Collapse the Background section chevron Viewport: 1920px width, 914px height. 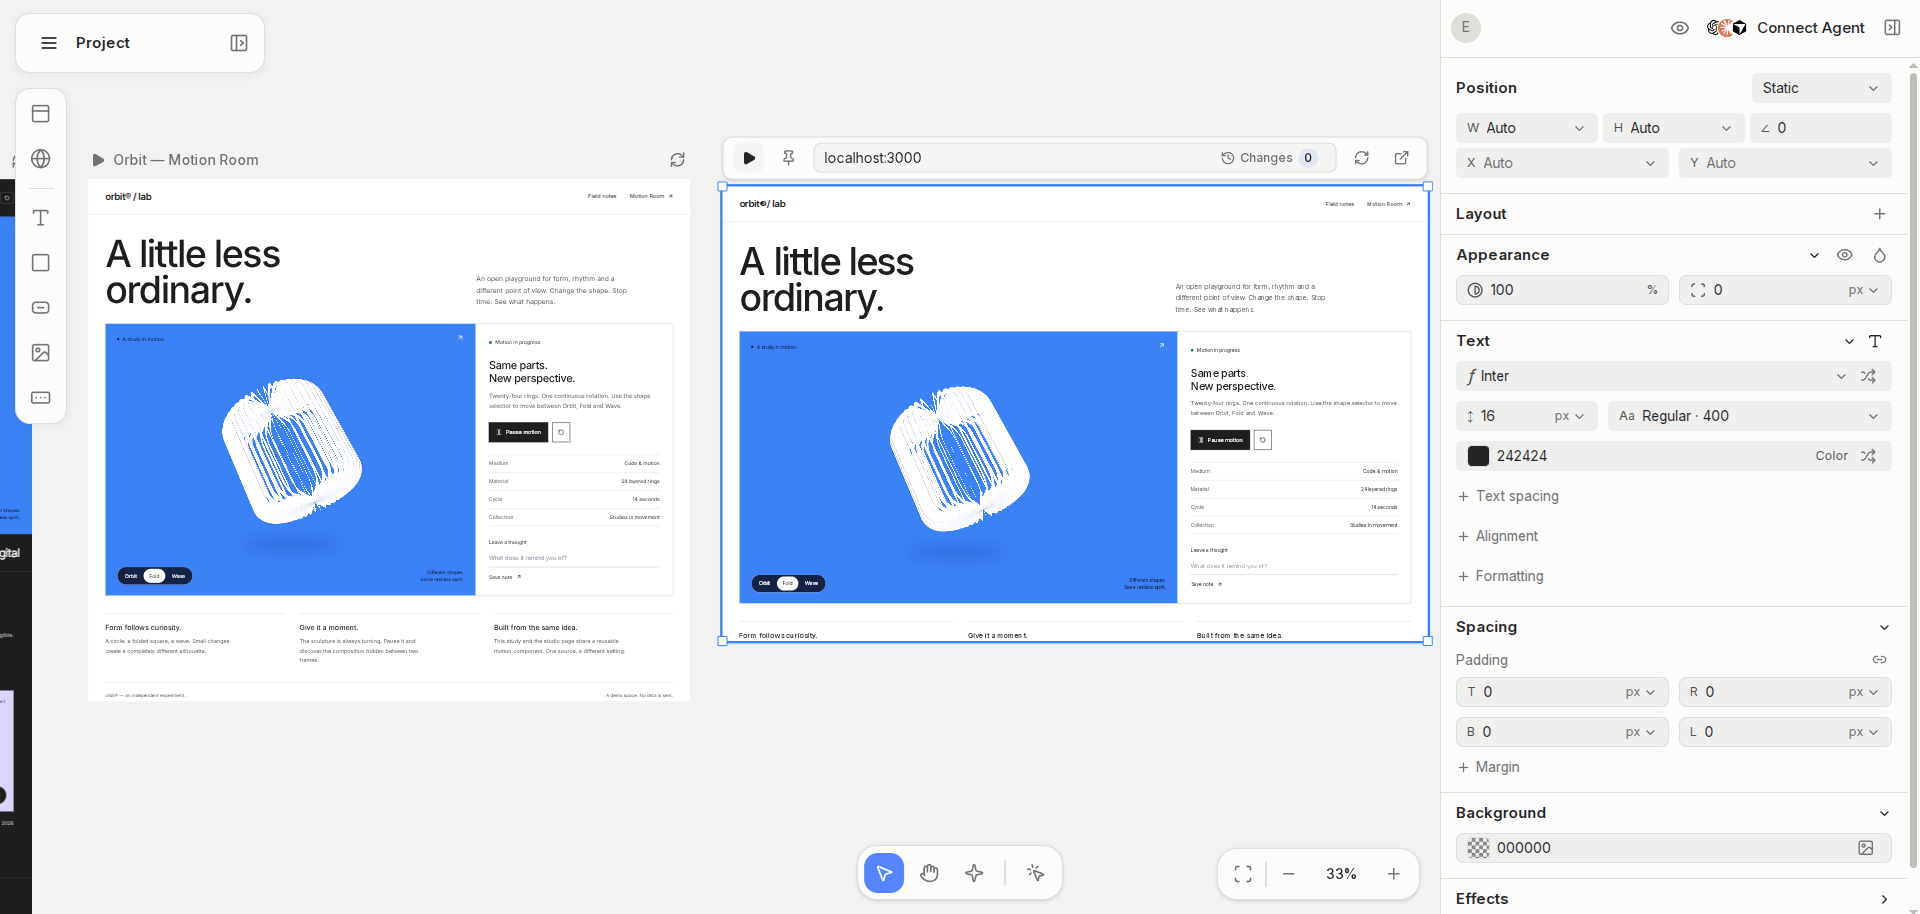[1884, 813]
